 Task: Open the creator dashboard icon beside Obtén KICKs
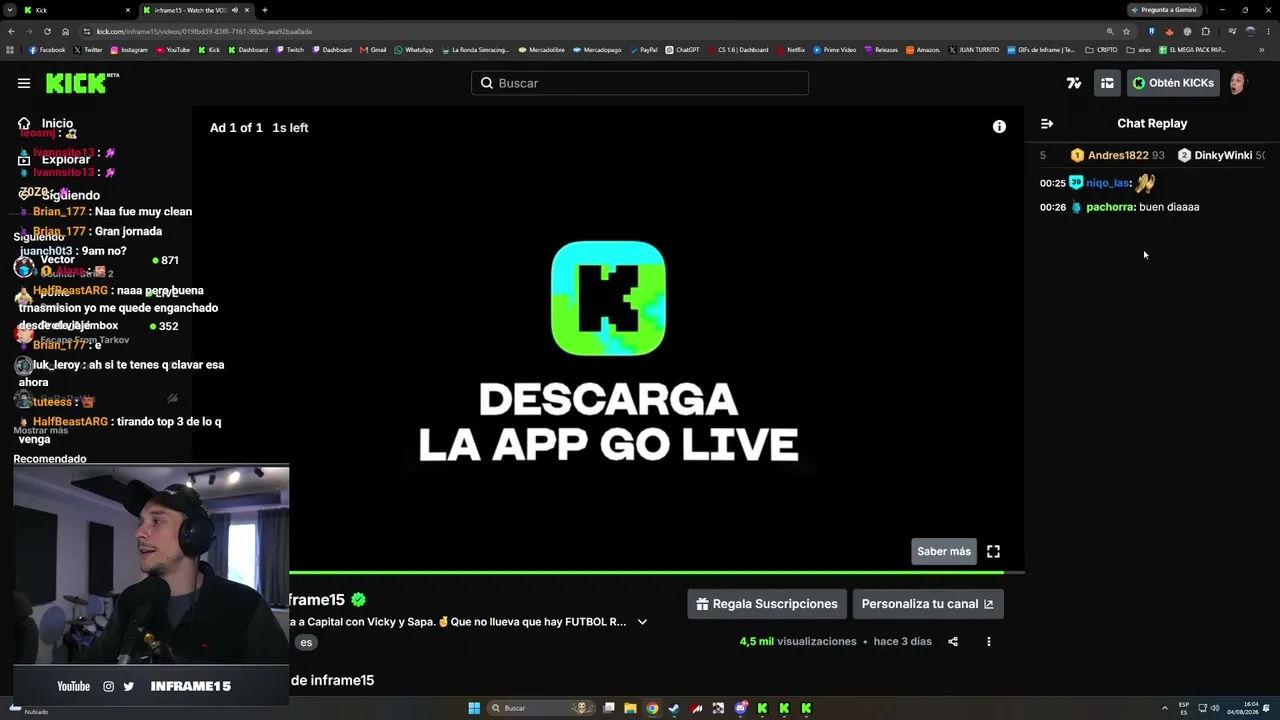pyautogui.click(x=1107, y=83)
